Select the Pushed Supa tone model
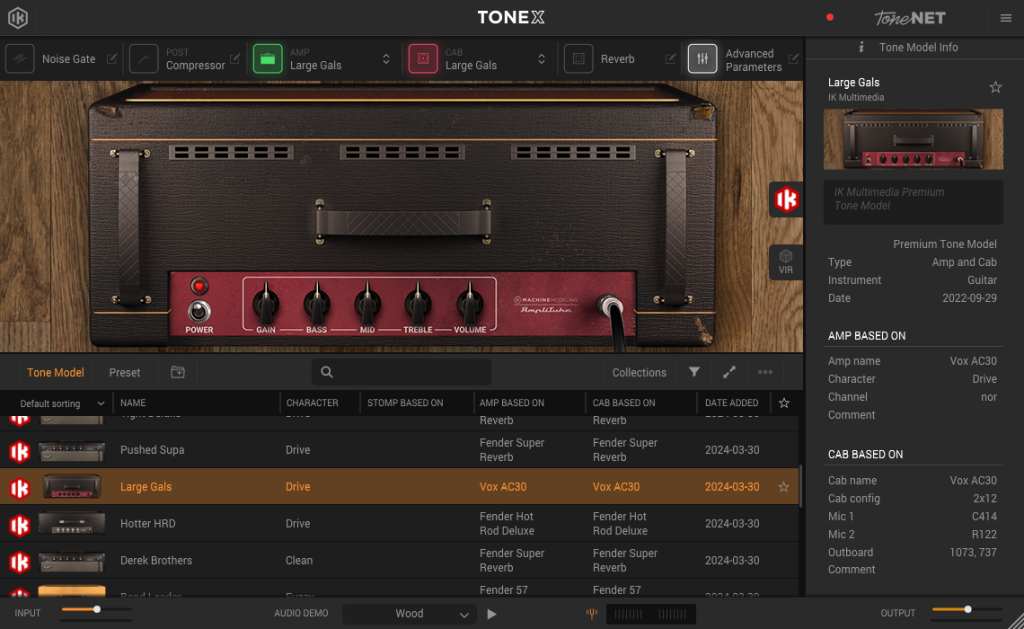 pyautogui.click(x=399, y=450)
